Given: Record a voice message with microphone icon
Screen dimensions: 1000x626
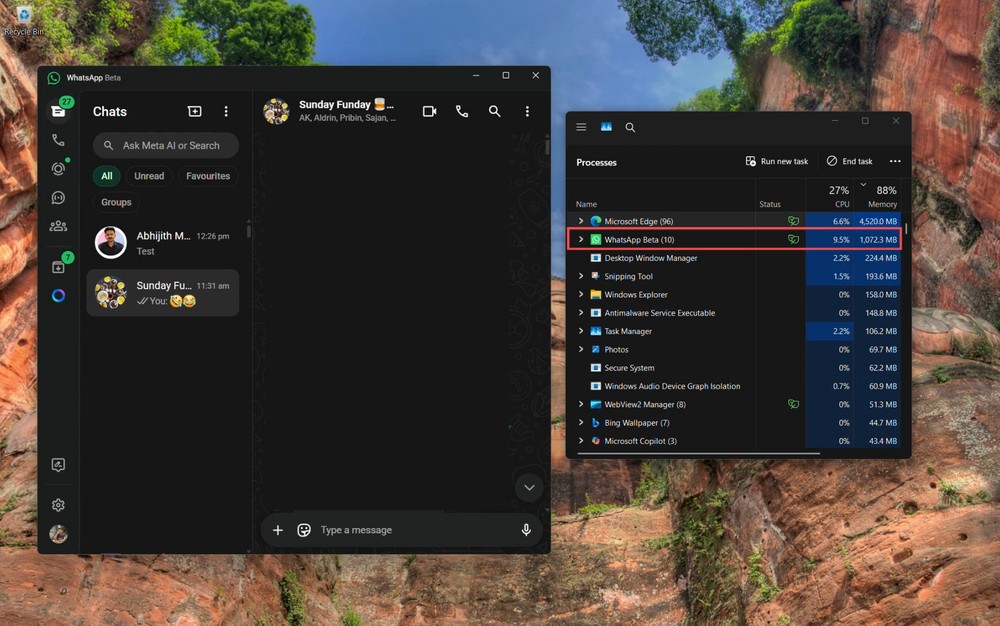Looking at the screenshot, I should coord(526,530).
